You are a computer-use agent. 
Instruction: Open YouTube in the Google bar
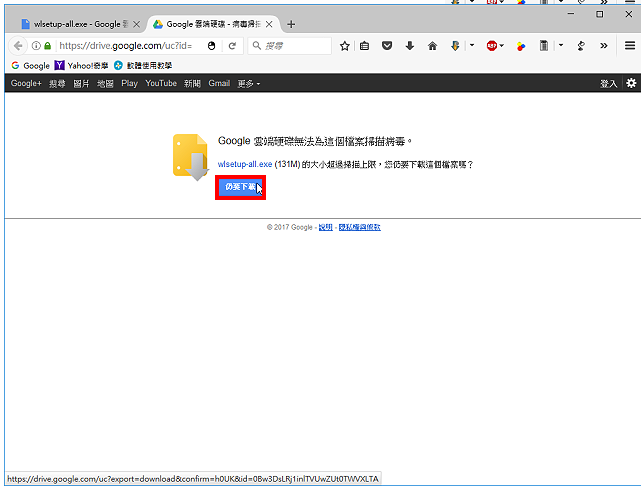[x=161, y=83]
